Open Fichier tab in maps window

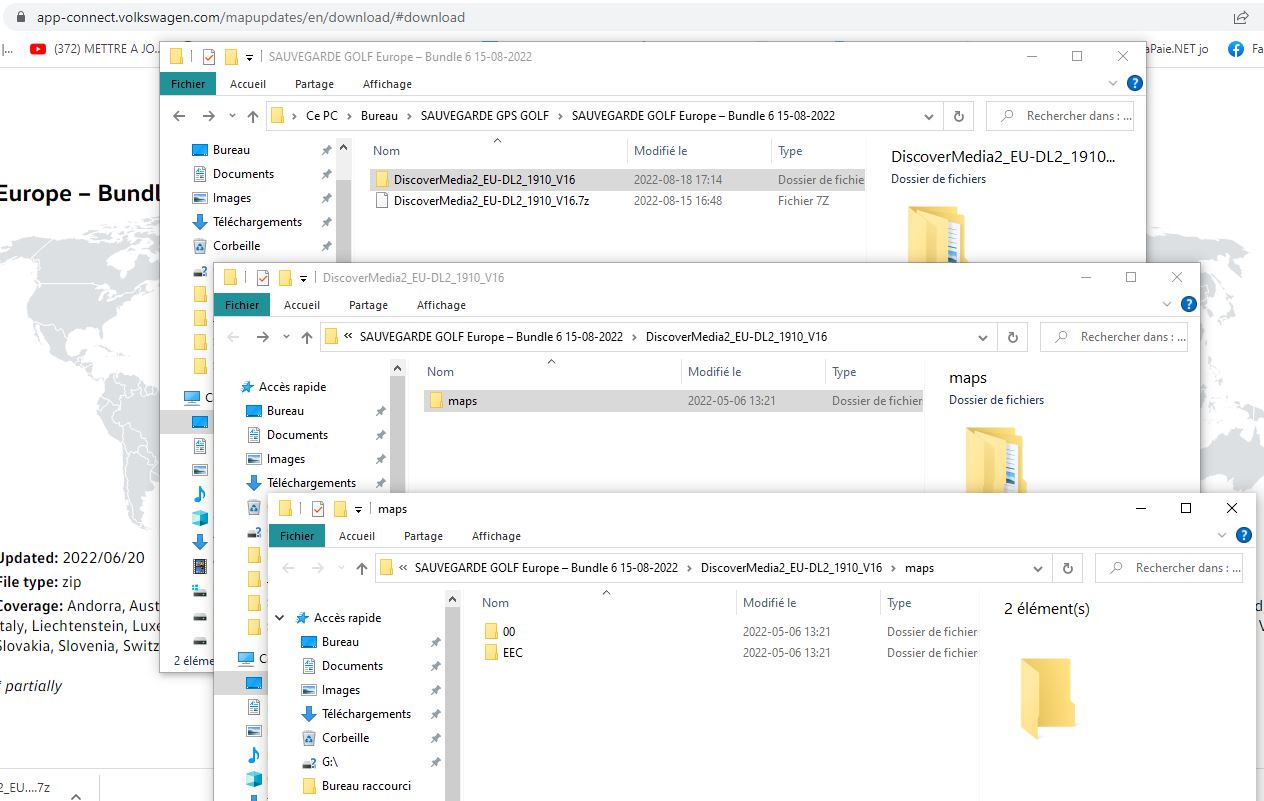(x=296, y=536)
